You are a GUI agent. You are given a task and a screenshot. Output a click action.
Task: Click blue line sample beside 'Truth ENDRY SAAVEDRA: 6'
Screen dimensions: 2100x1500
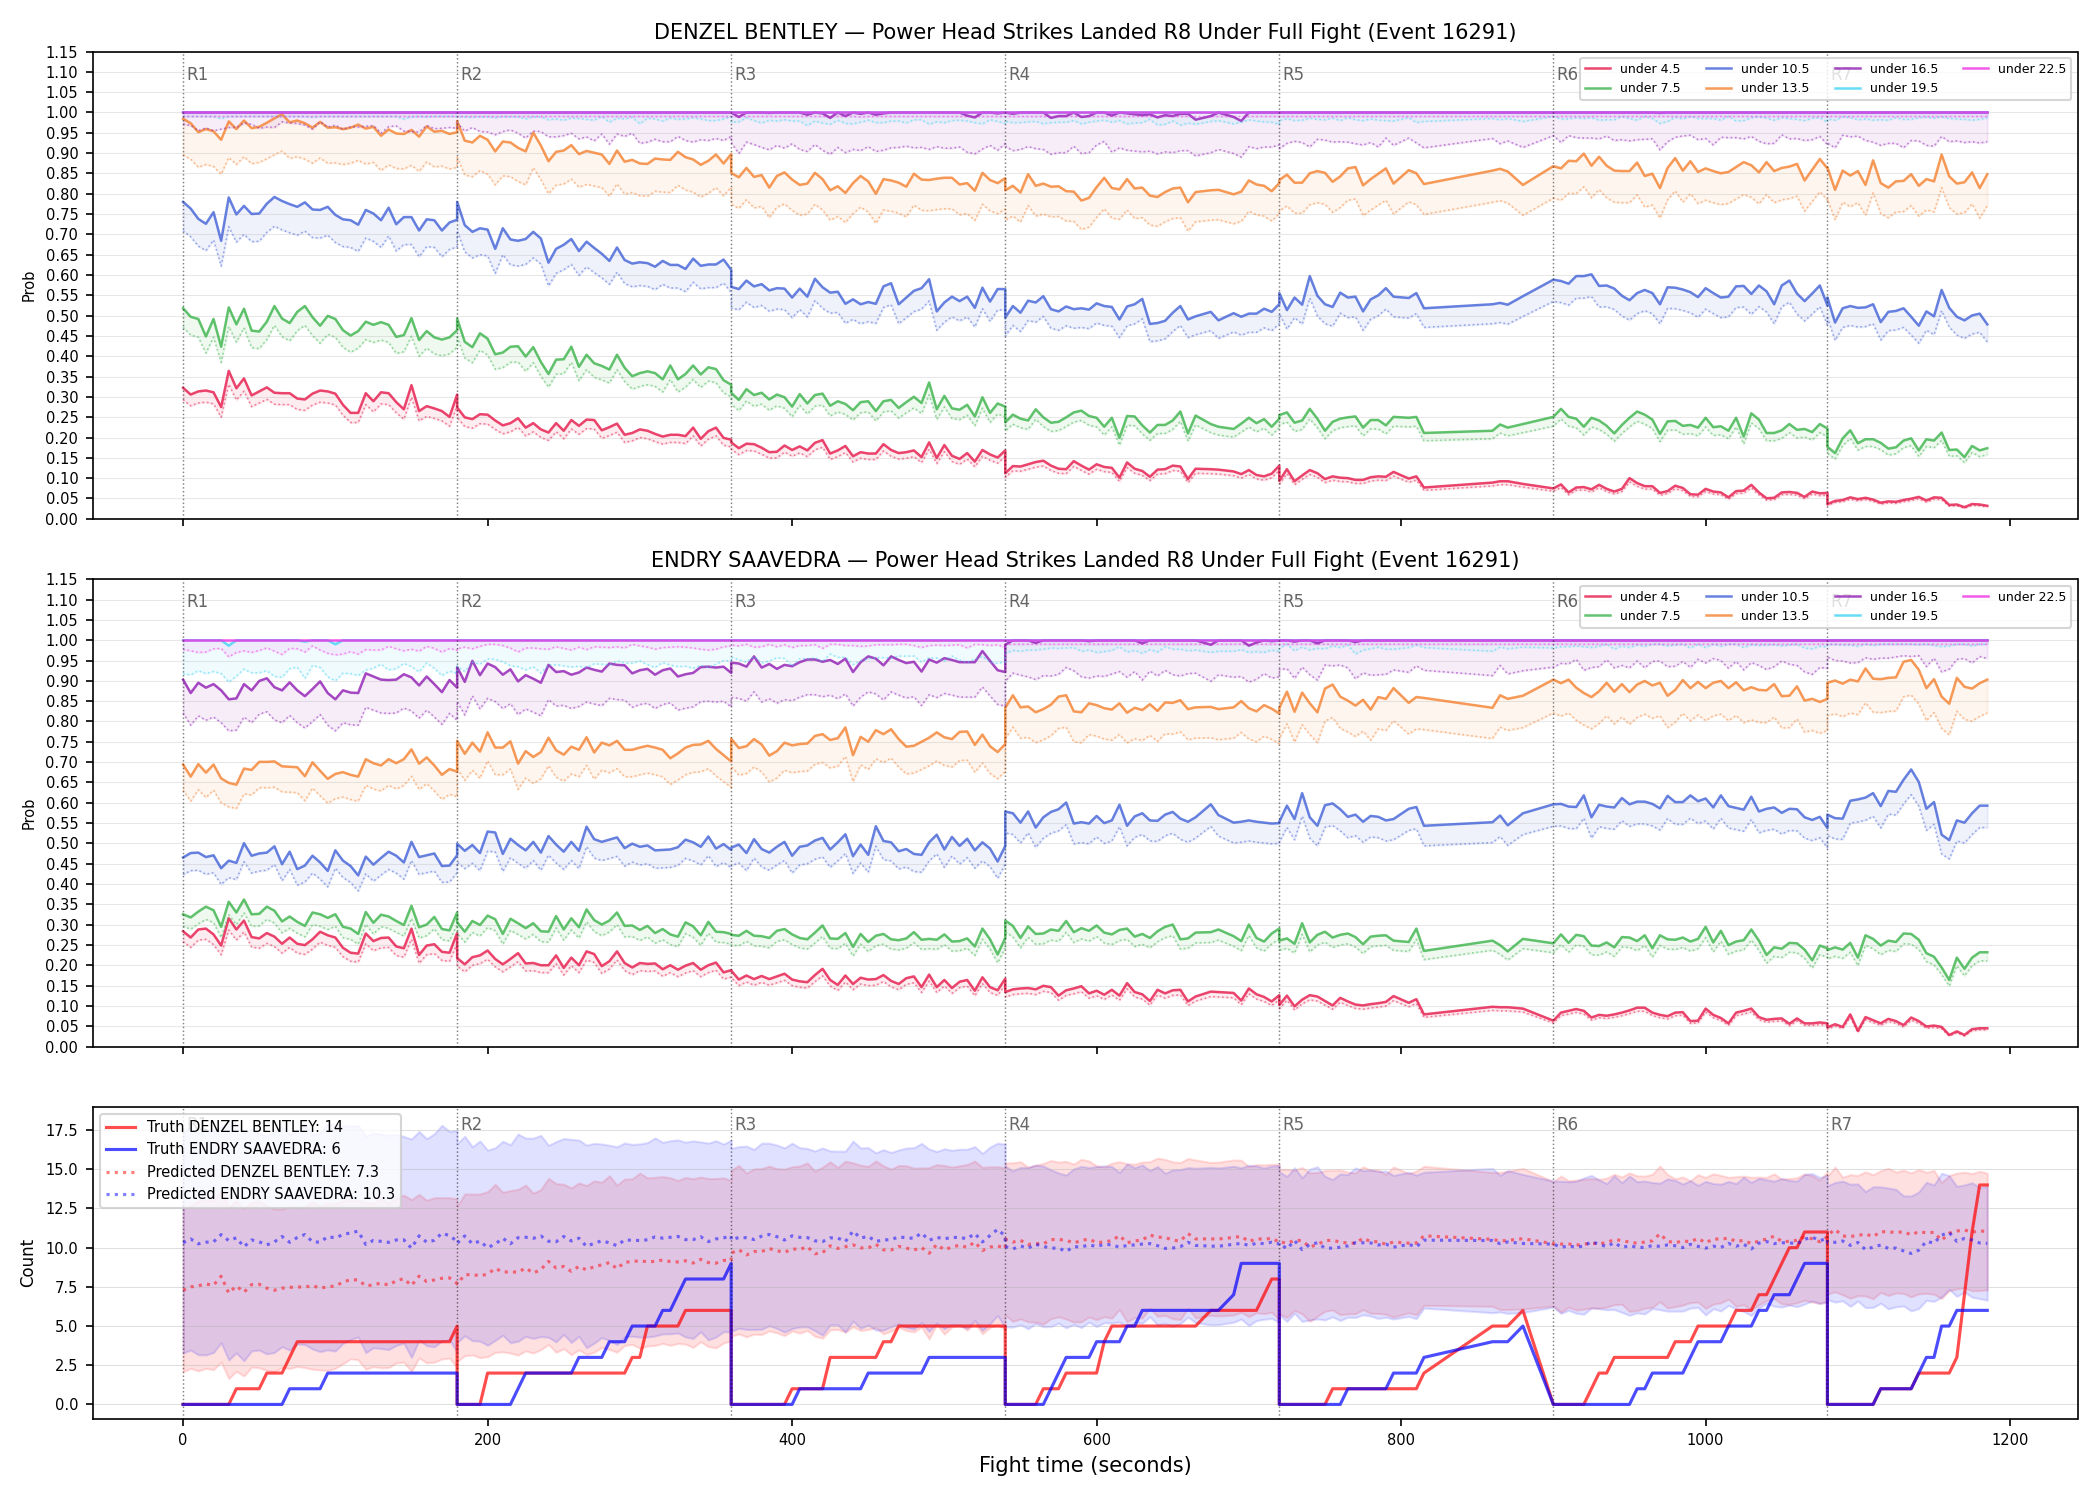122,1149
